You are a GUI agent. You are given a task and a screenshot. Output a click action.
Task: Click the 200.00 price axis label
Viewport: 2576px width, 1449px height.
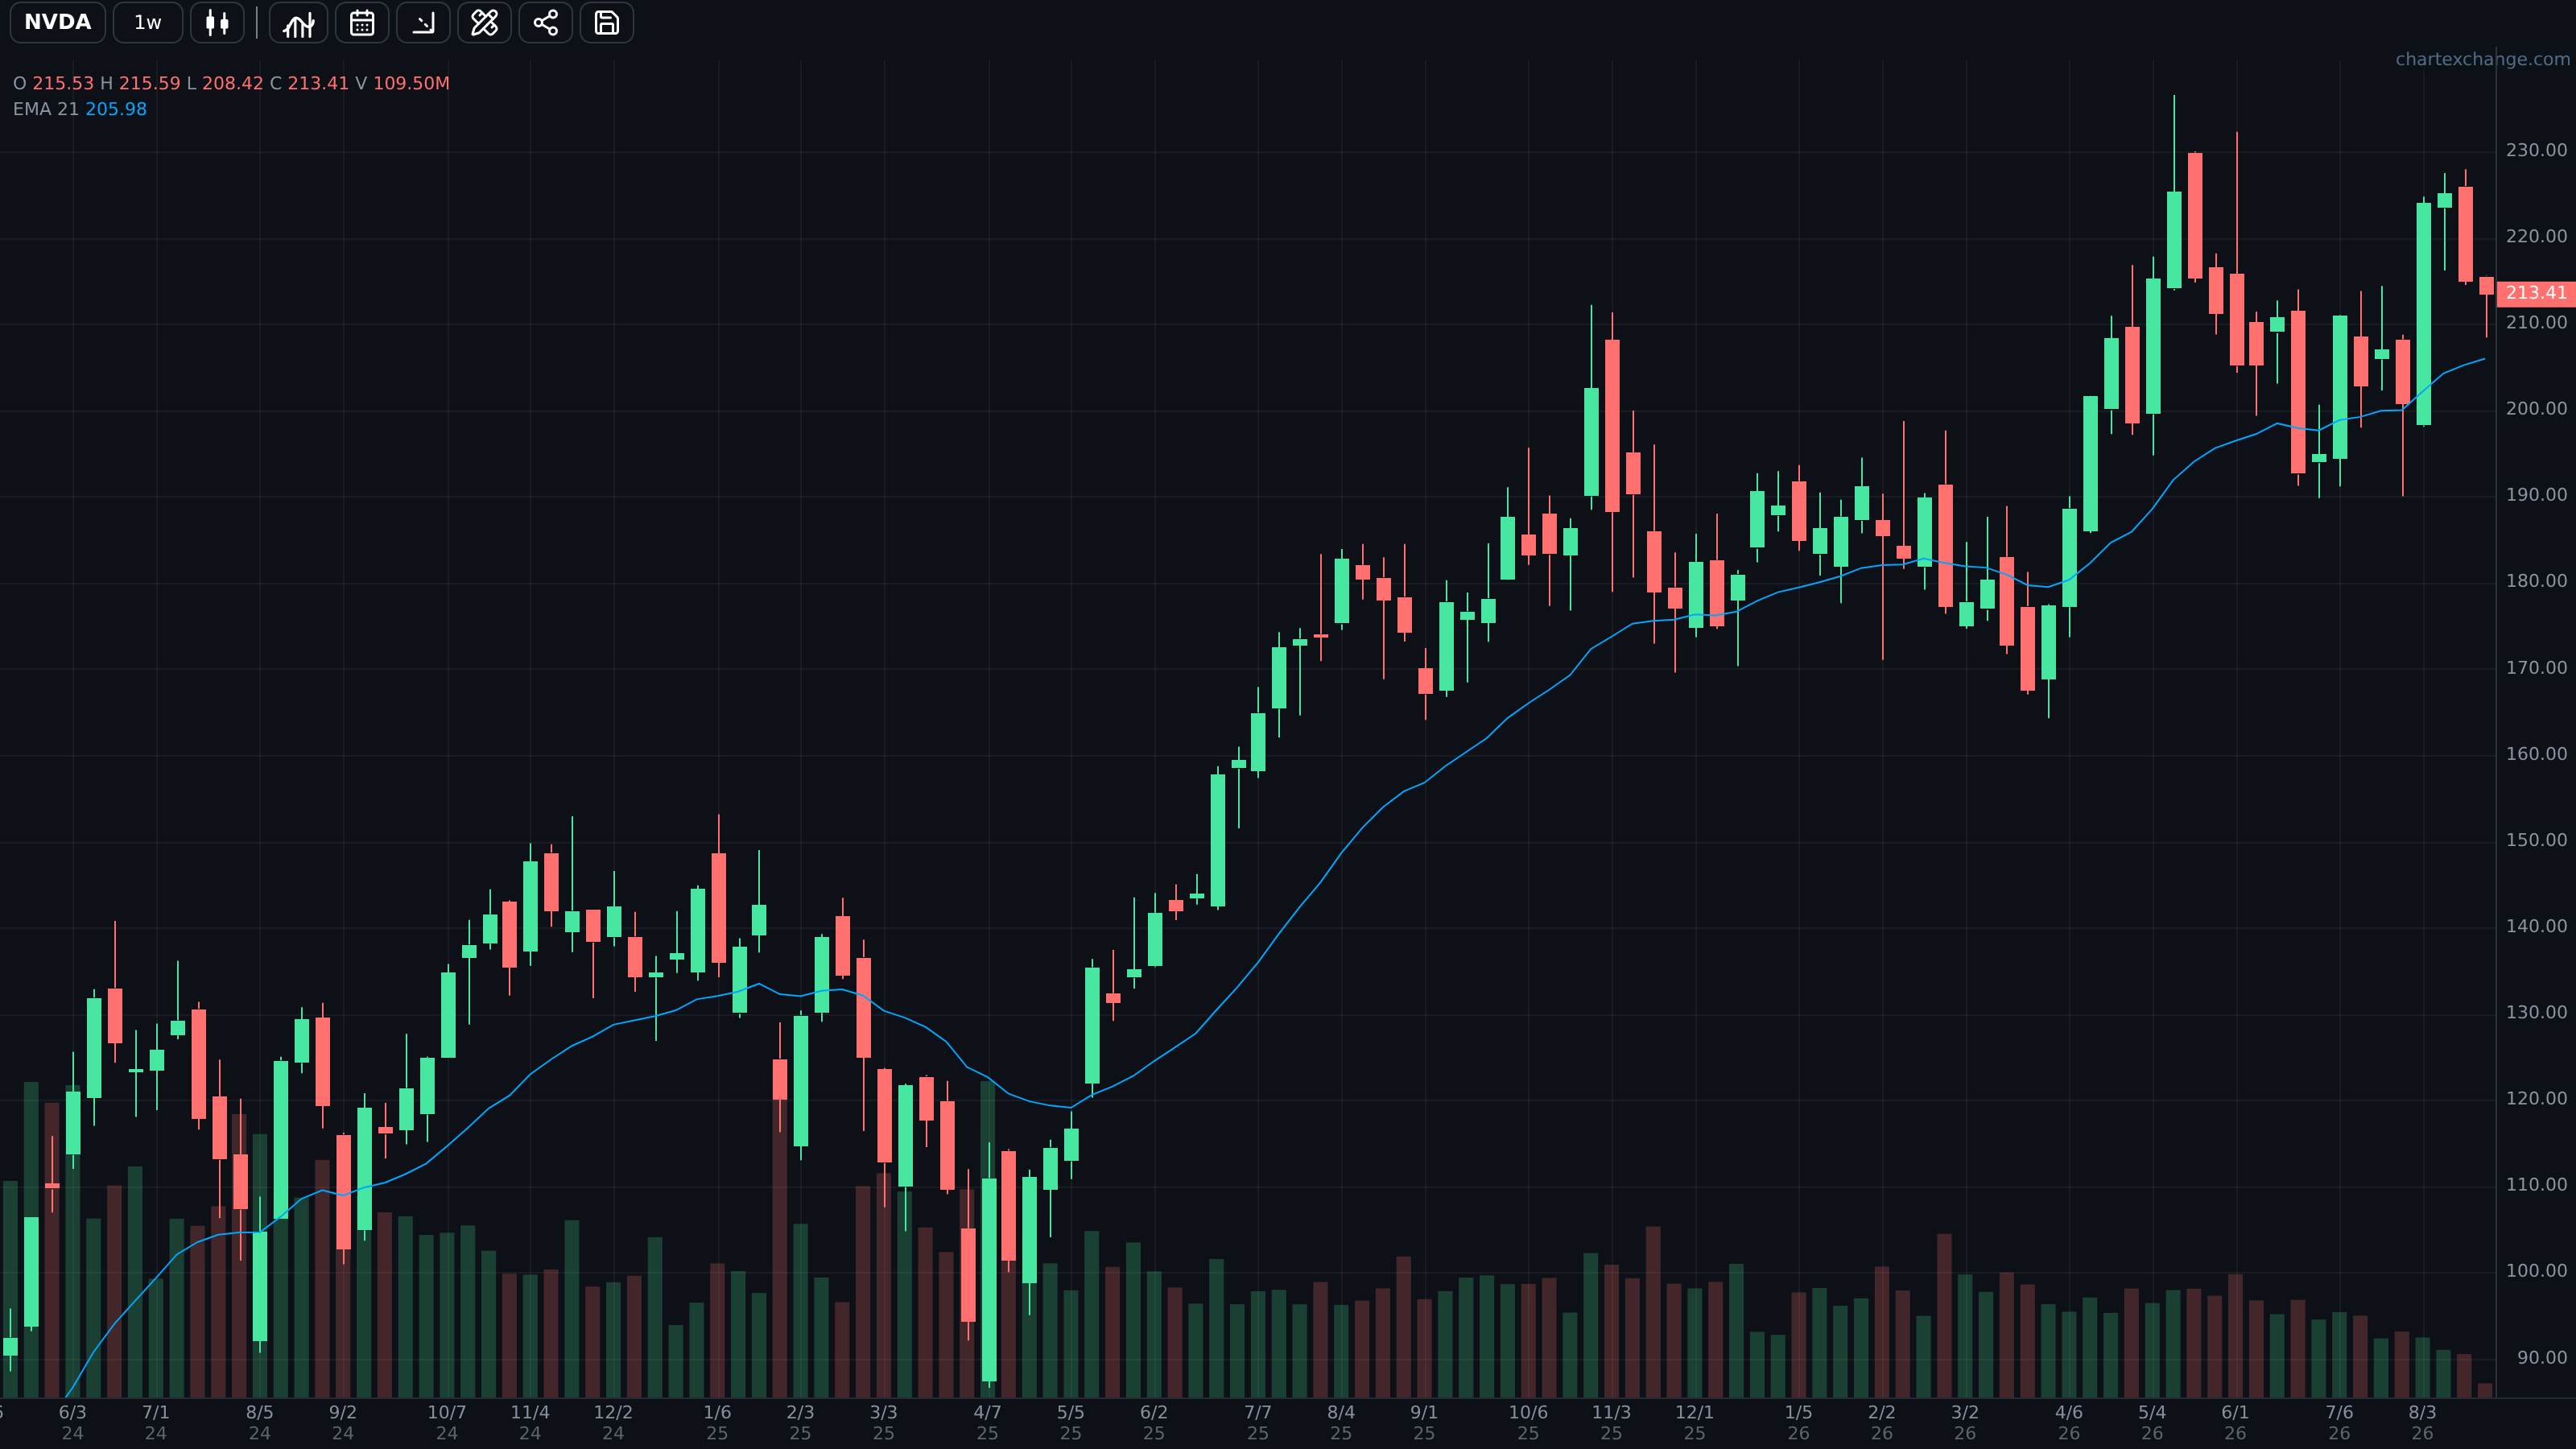point(2536,409)
